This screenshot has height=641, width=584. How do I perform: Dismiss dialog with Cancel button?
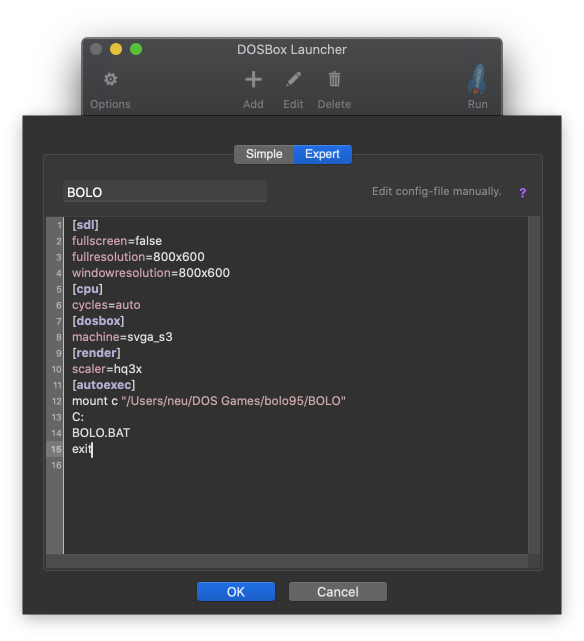[x=338, y=592]
